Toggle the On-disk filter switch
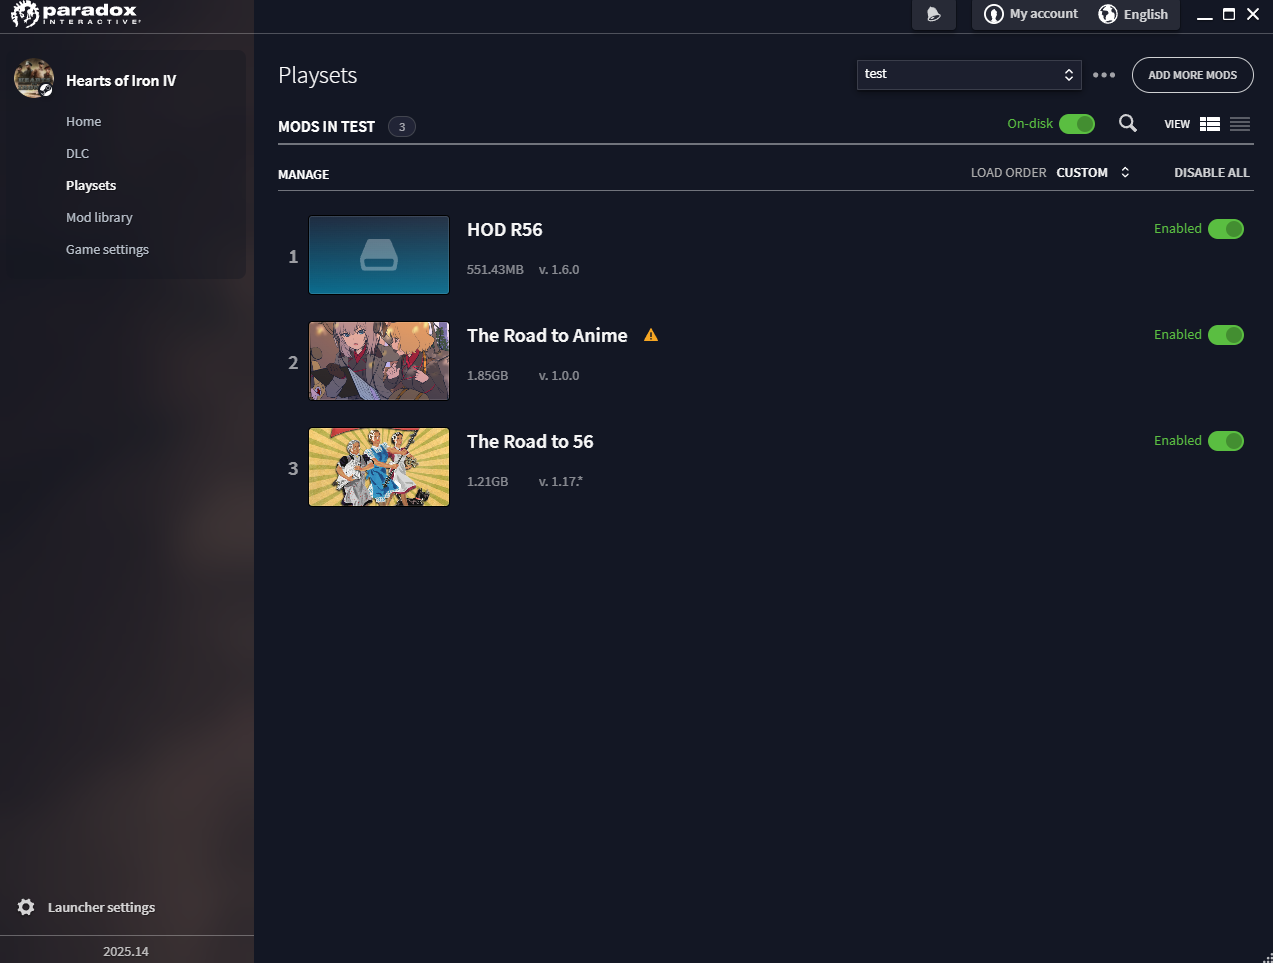The image size is (1273, 963). [x=1077, y=124]
